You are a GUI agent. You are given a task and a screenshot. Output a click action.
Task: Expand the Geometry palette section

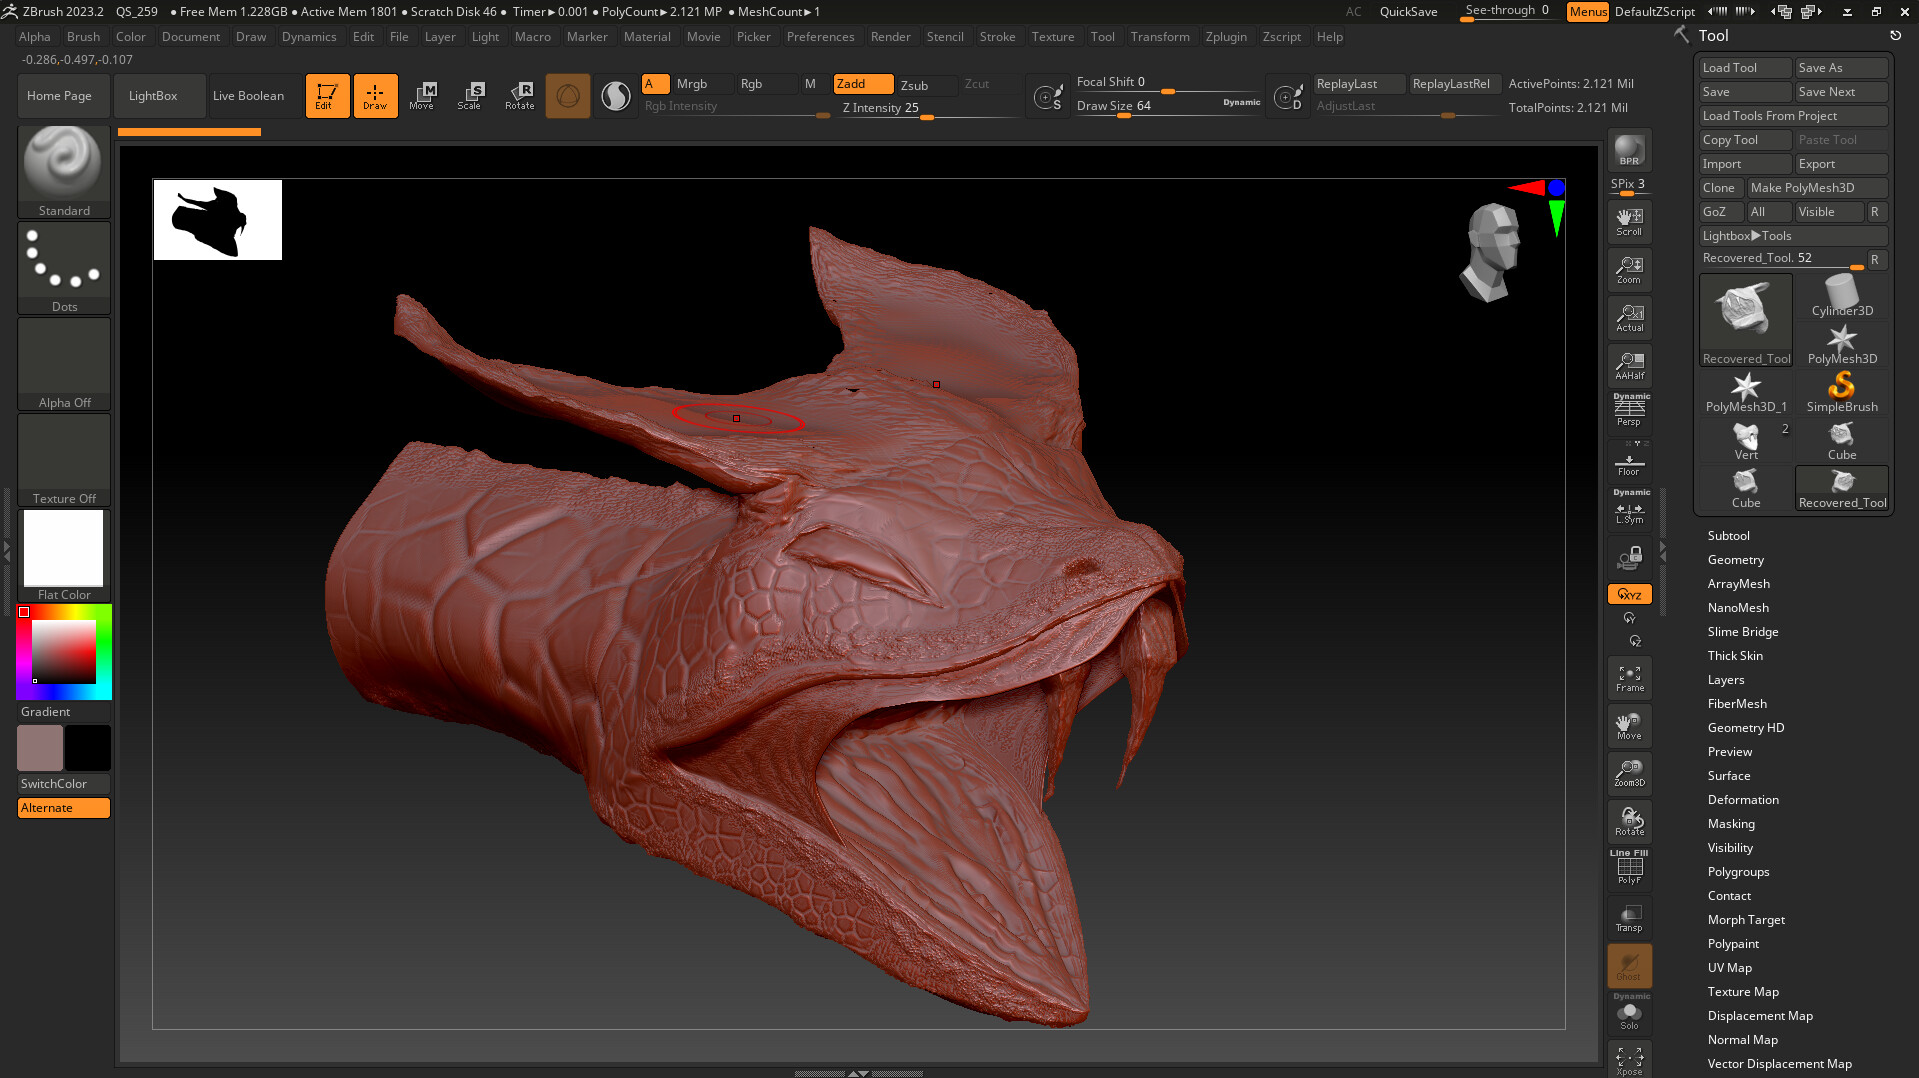[x=1735, y=560]
